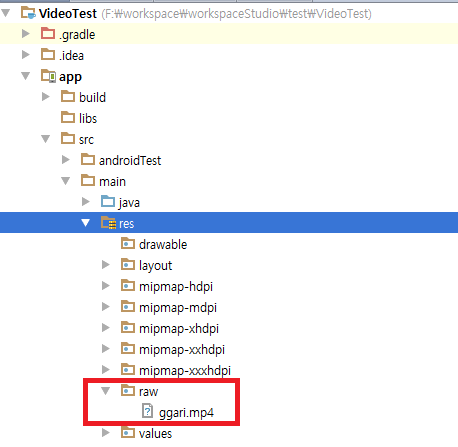Expand the mipmap-xxxhdpi folder arrow

[106, 369]
